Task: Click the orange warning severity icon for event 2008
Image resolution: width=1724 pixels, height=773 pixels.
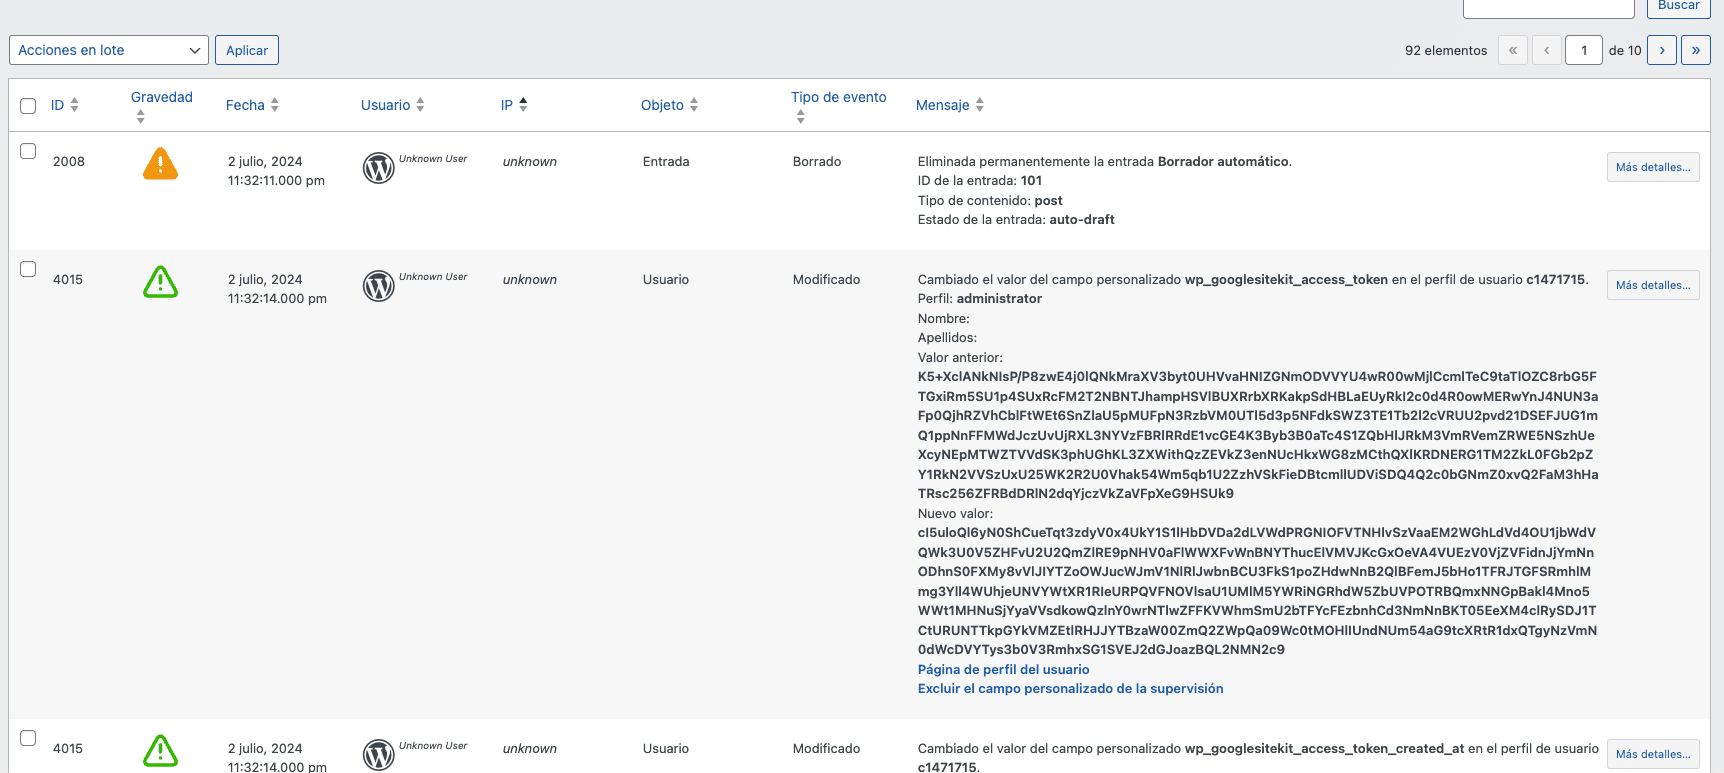Action: [x=160, y=164]
